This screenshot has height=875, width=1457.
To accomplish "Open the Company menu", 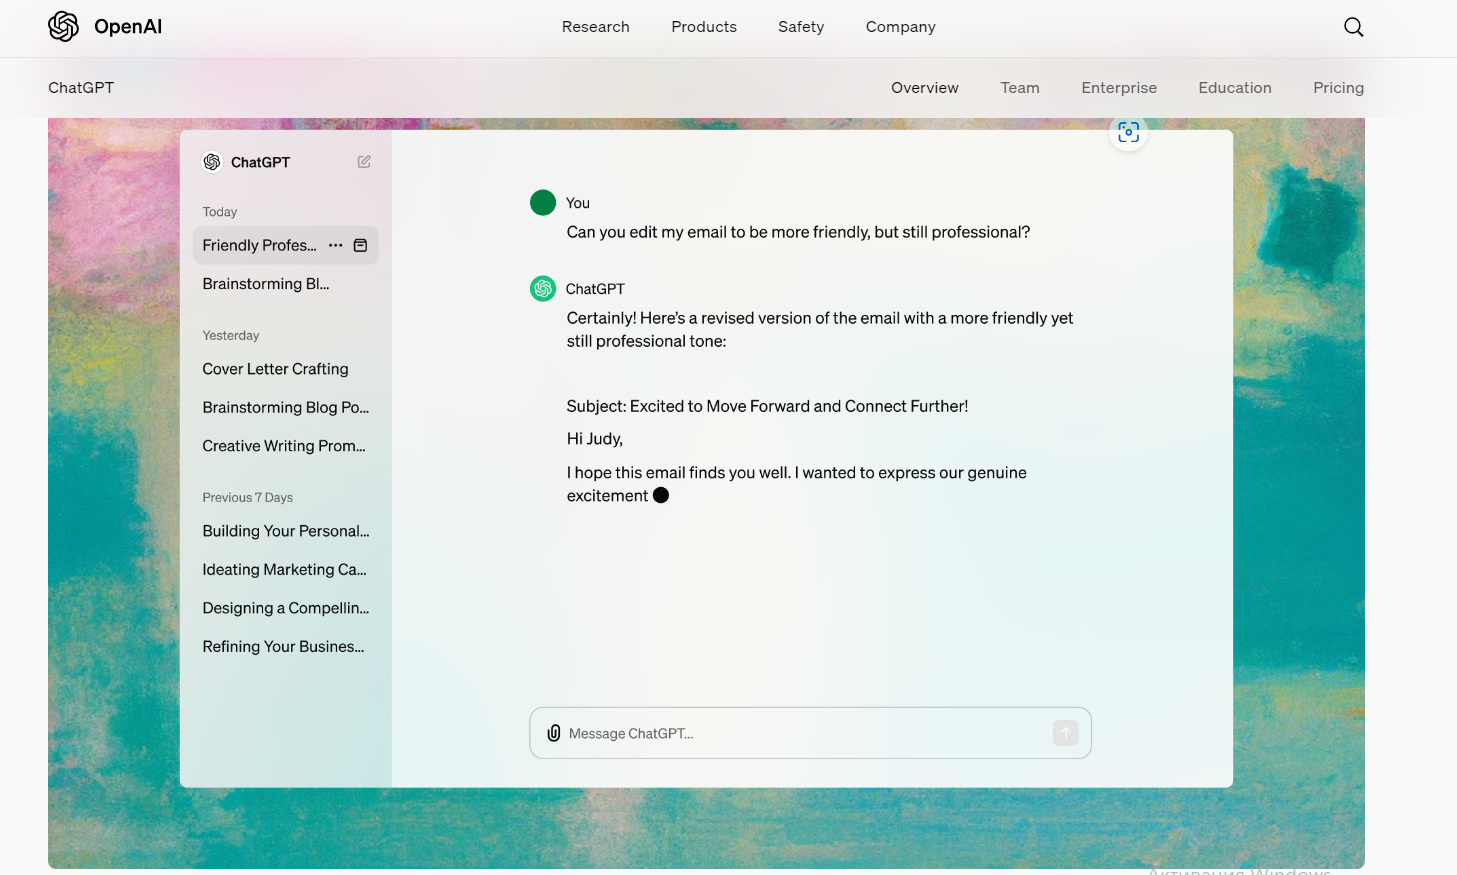I will pyautogui.click(x=901, y=27).
